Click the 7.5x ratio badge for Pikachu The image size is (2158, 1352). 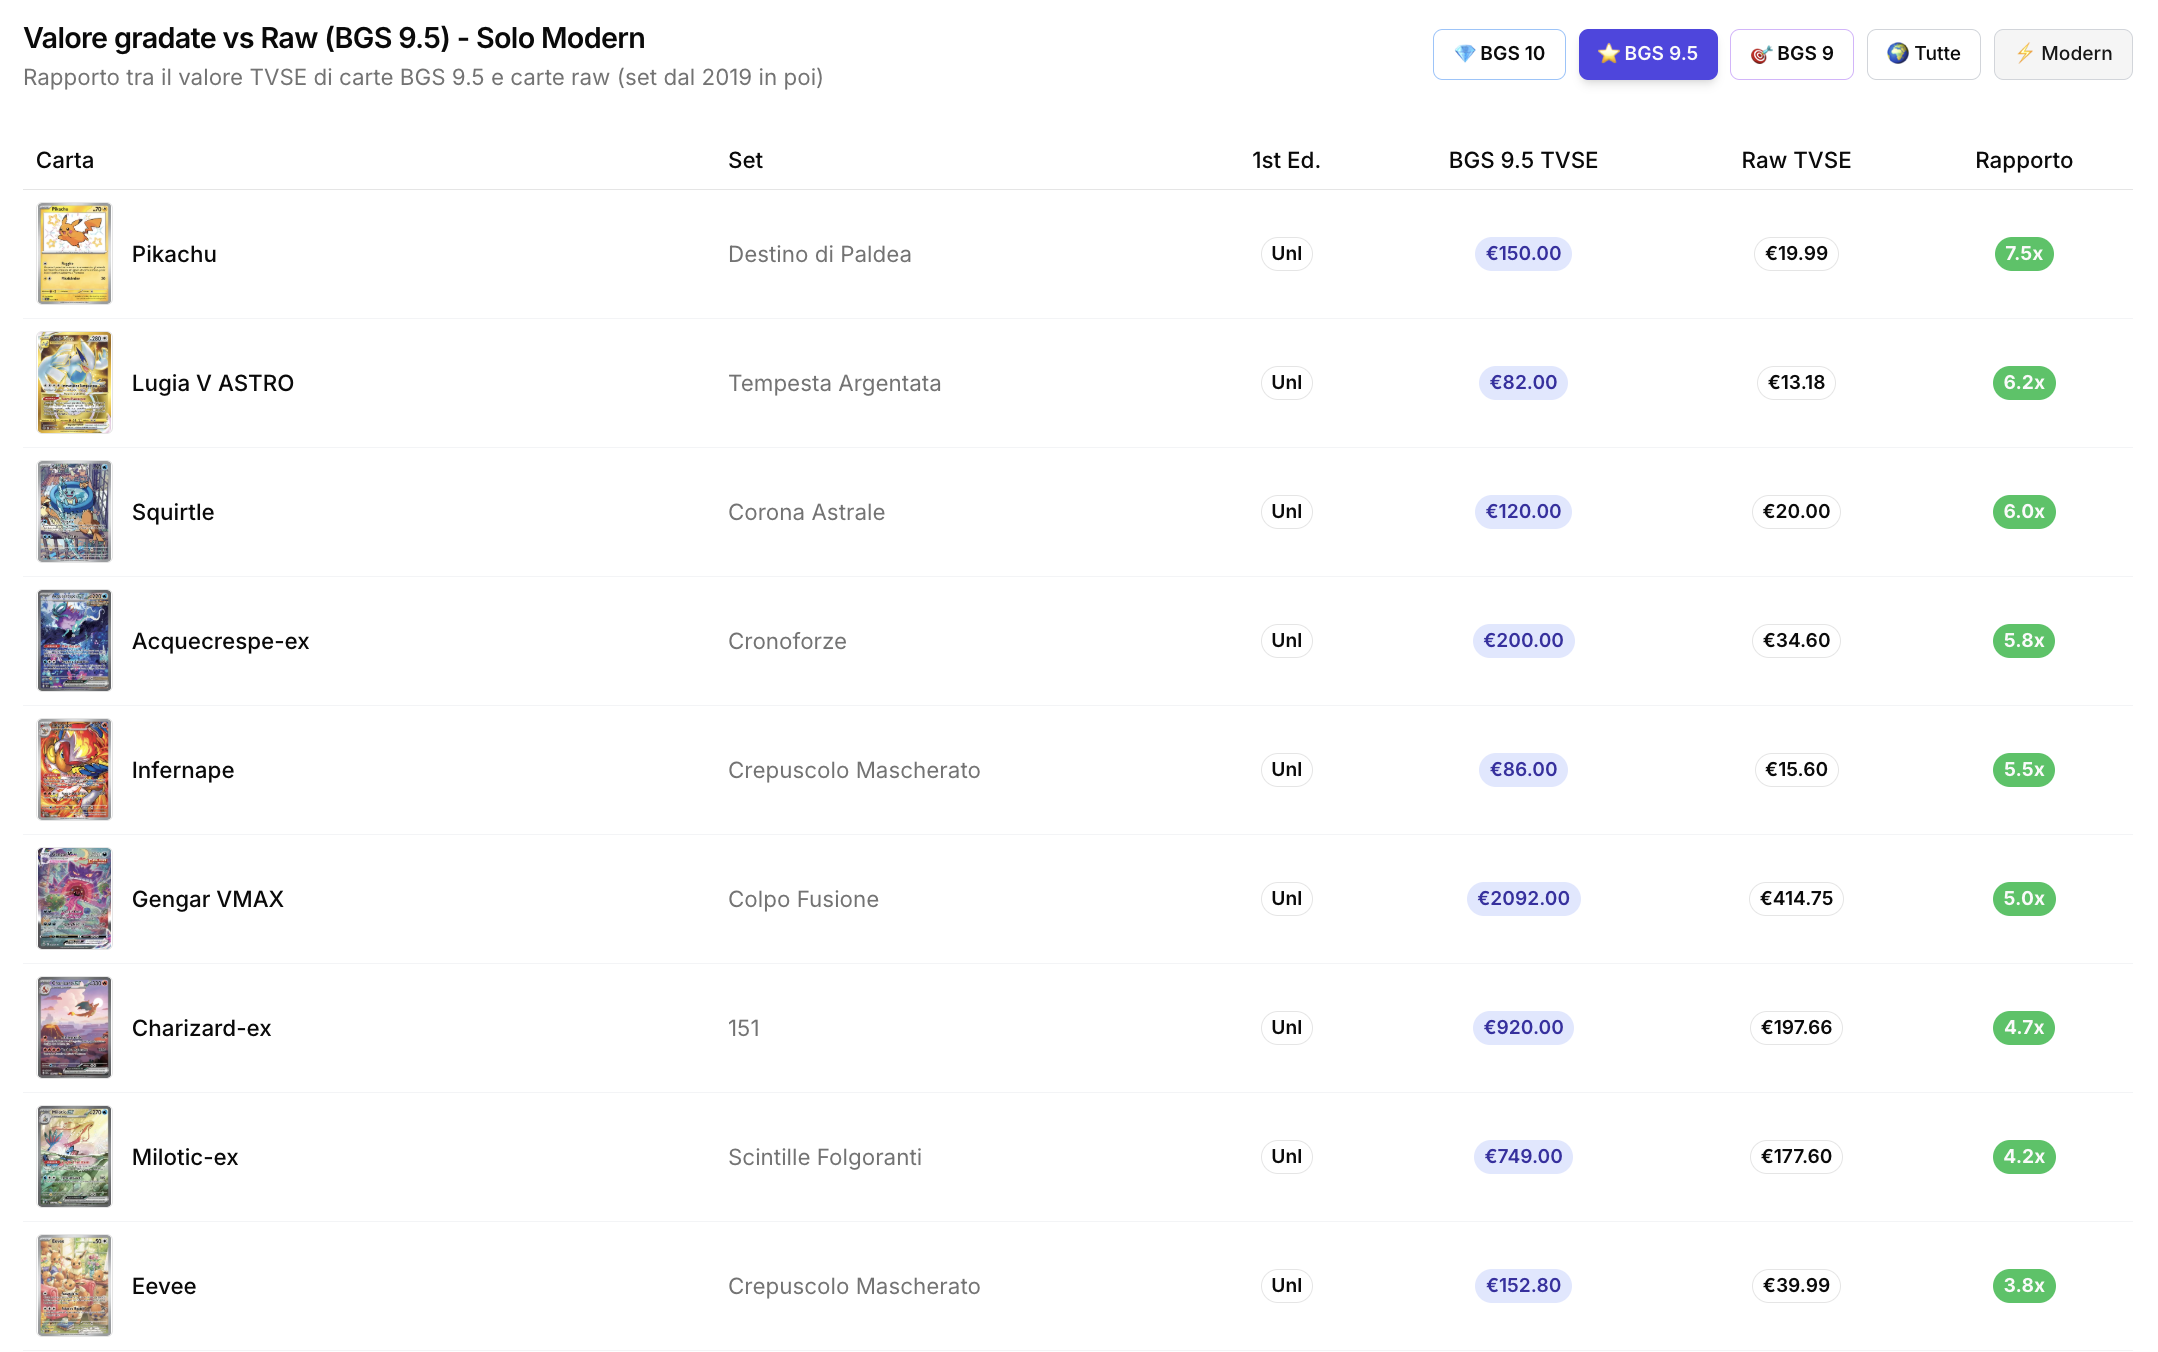[x=2023, y=254]
